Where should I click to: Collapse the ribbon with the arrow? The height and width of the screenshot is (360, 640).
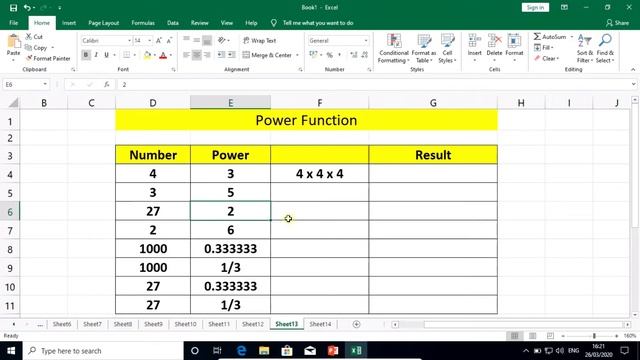[x=633, y=70]
